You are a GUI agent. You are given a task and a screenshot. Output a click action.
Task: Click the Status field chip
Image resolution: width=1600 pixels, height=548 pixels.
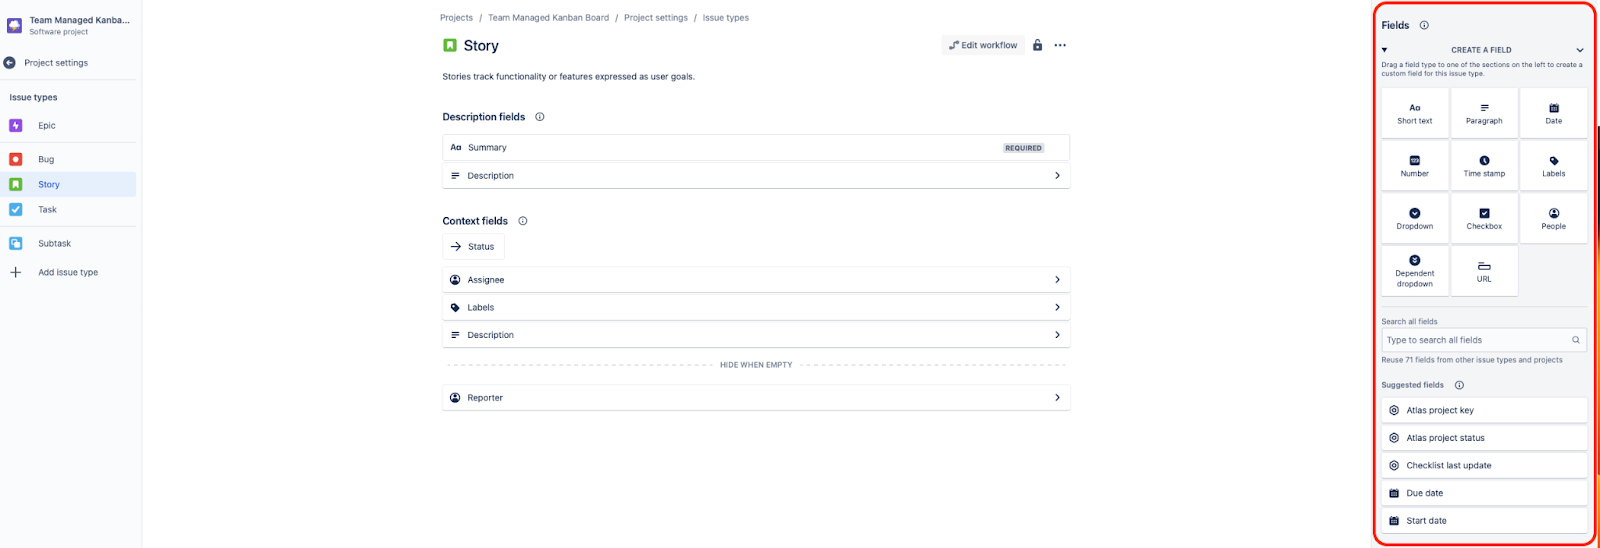pyautogui.click(x=473, y=247)
